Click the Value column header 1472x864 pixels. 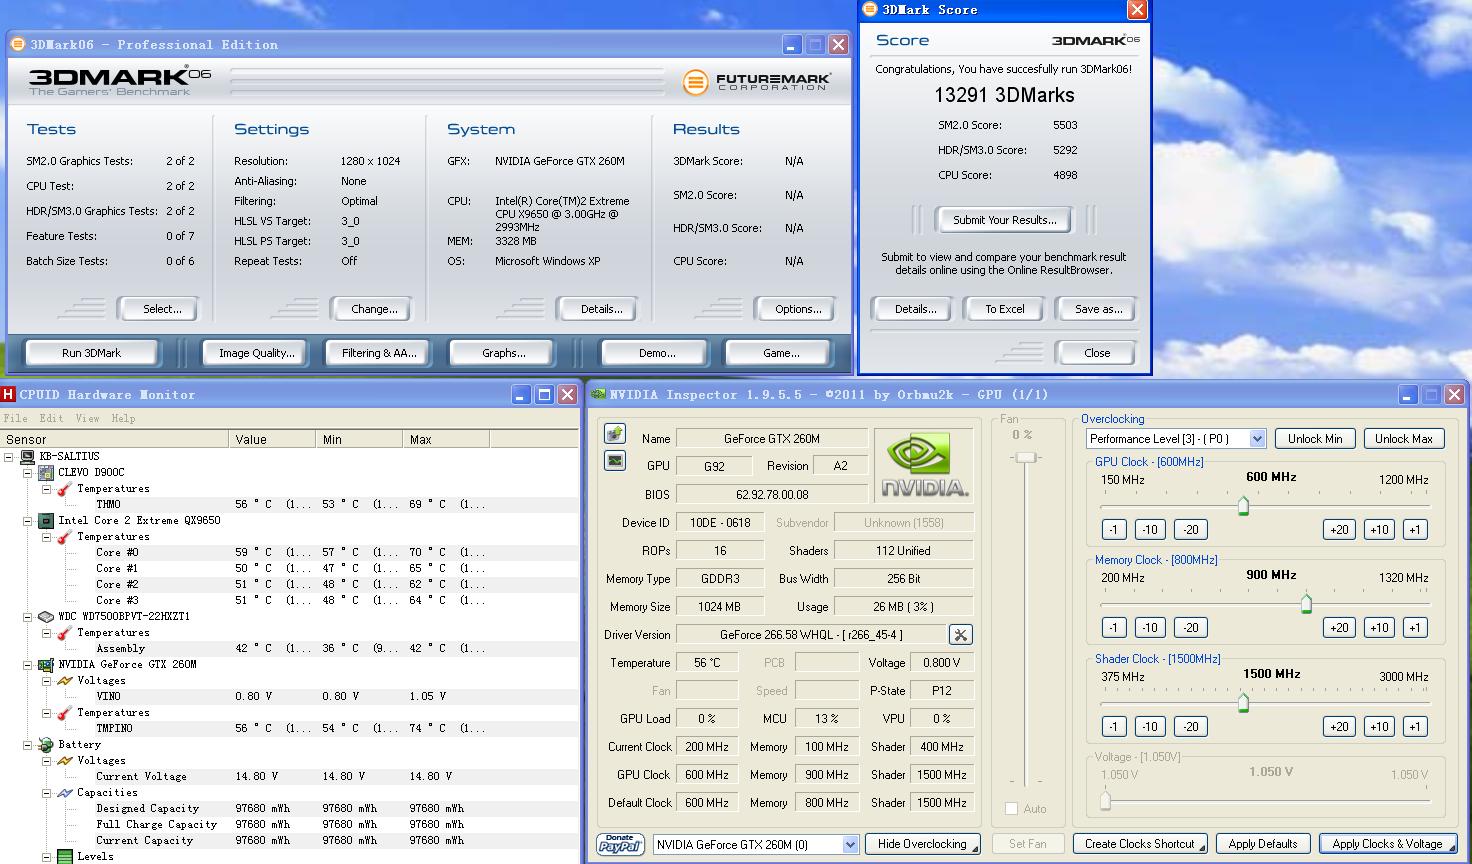point(273,439)
